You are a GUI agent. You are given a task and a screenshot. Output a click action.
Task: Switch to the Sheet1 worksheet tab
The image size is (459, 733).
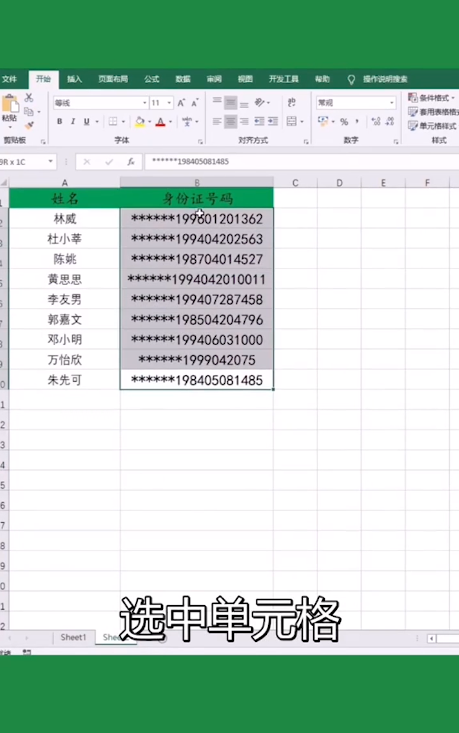tap(73, 637)
